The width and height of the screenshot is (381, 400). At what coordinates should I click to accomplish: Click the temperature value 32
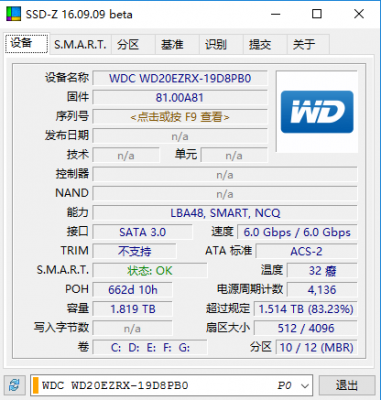point(322,270)
